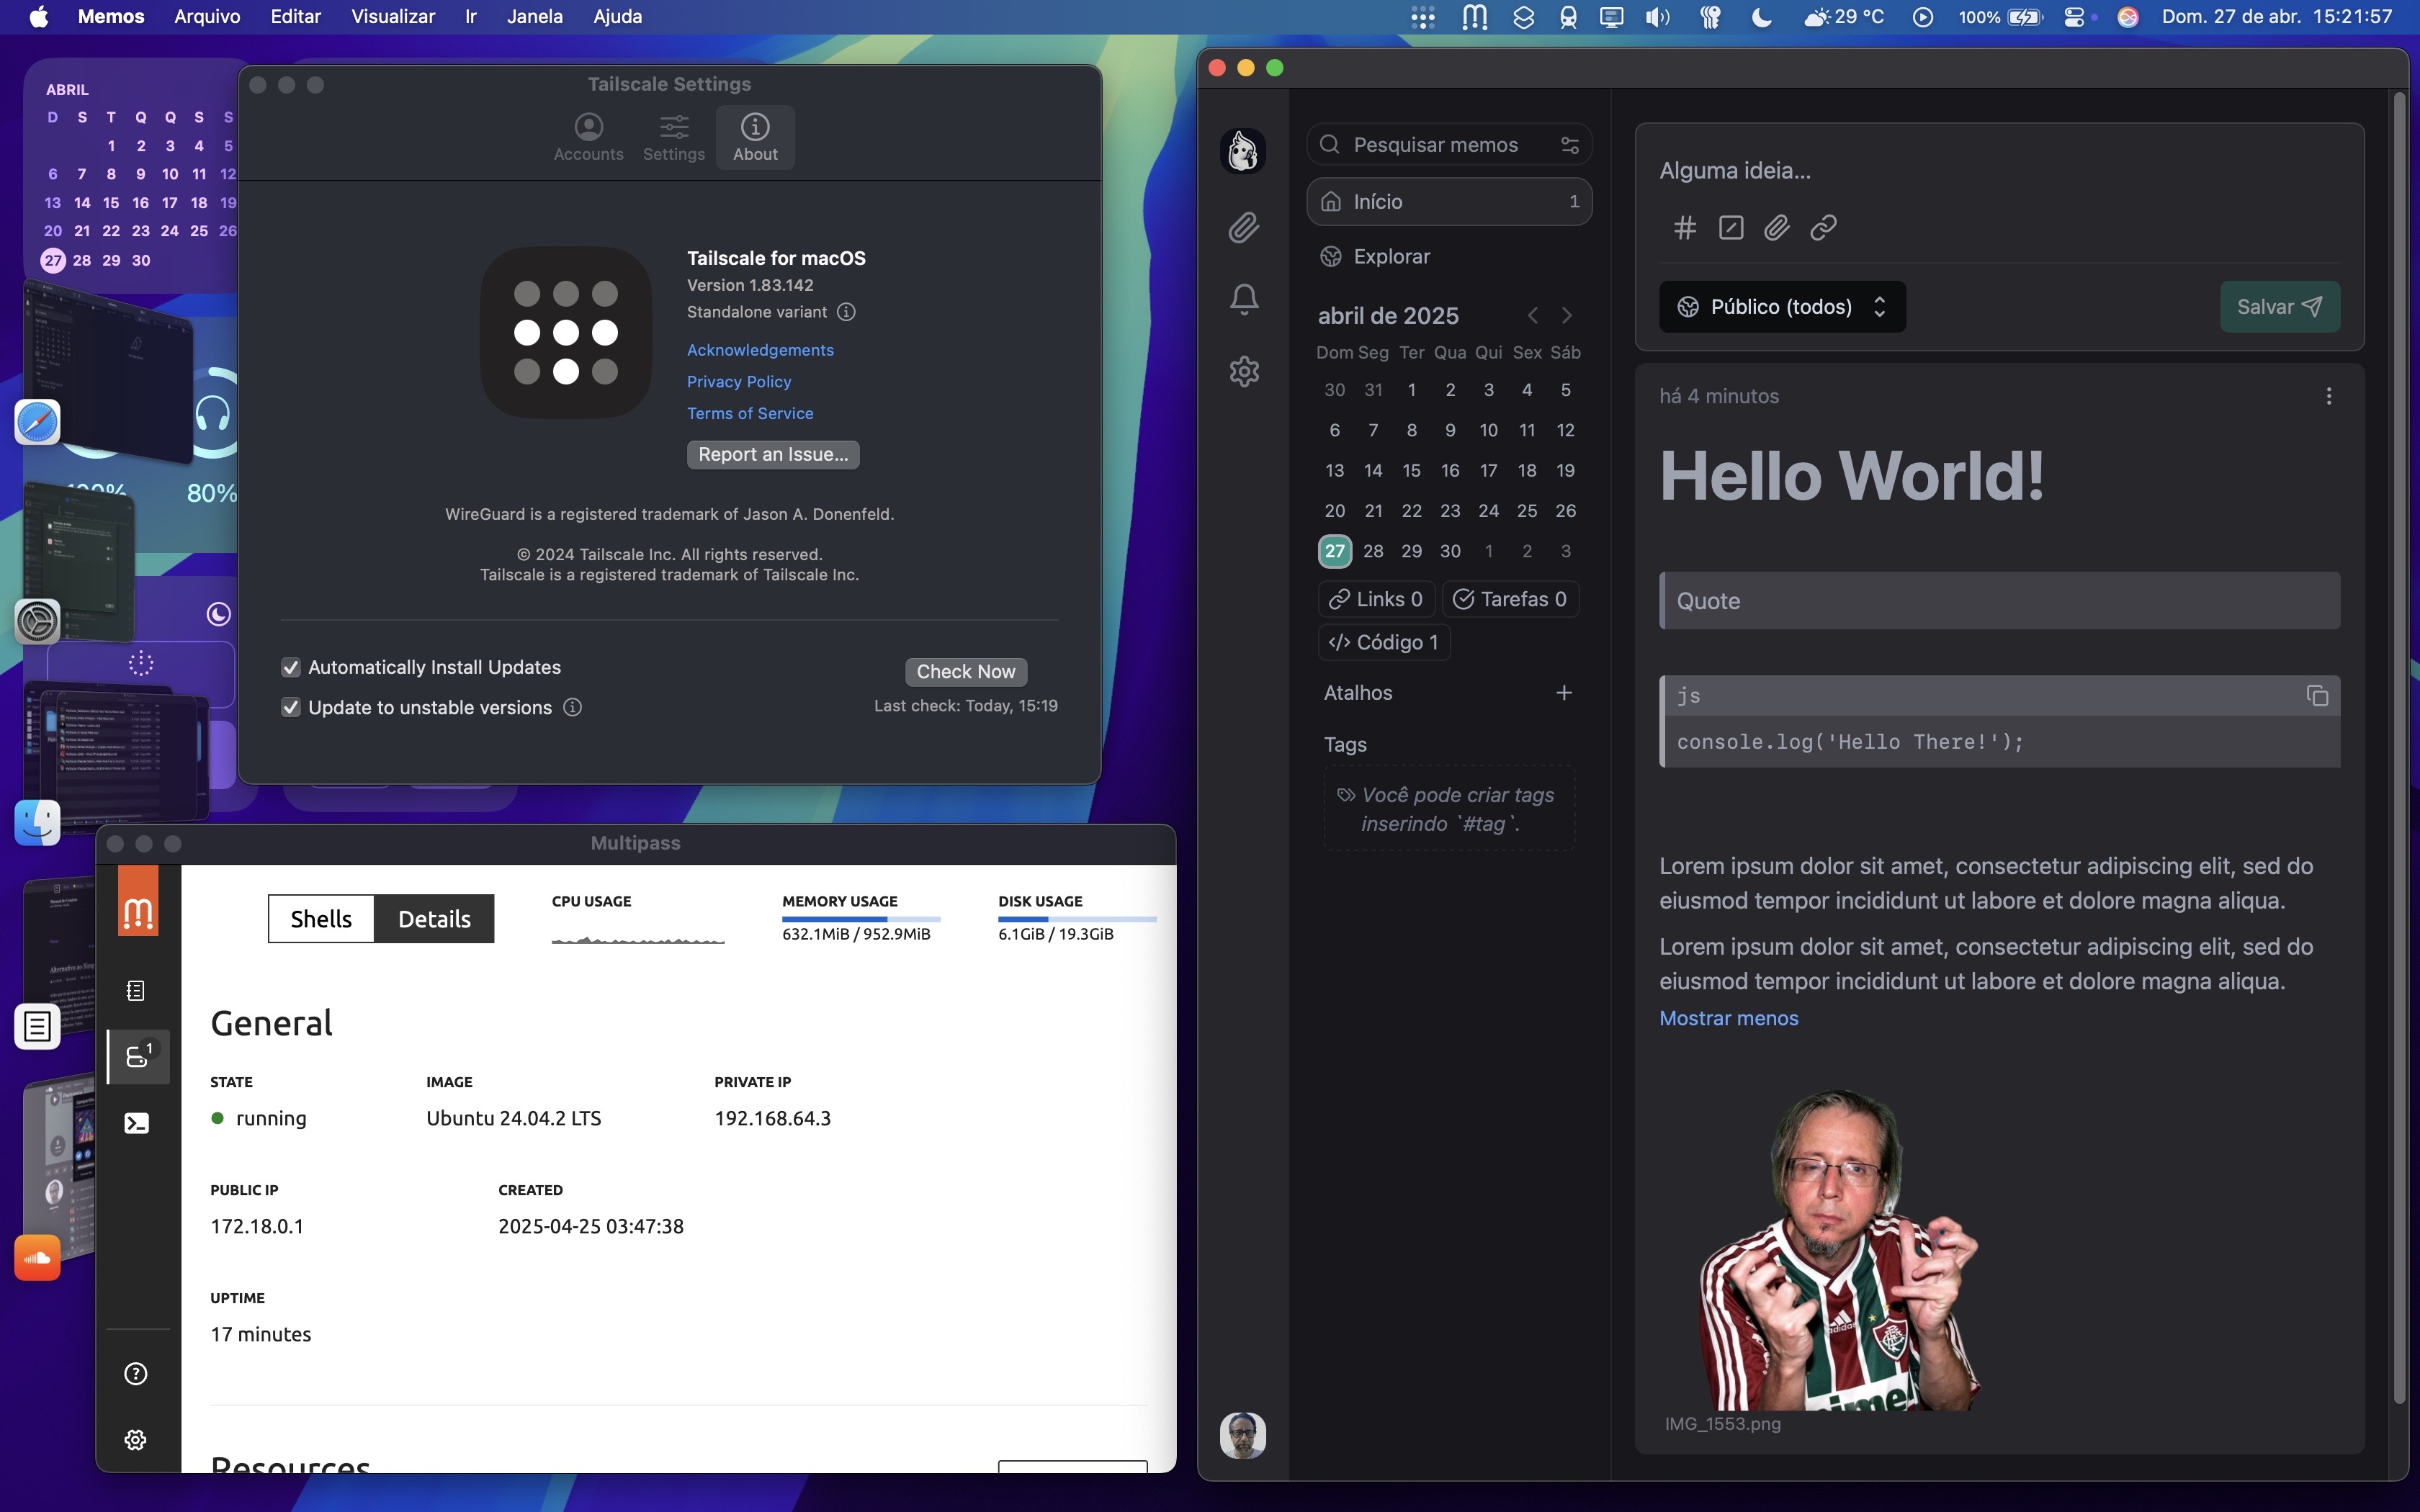Open Memos settings gear in sidebar
This screenshot has height=1512, width=2420.
[x=1244, y=372]
